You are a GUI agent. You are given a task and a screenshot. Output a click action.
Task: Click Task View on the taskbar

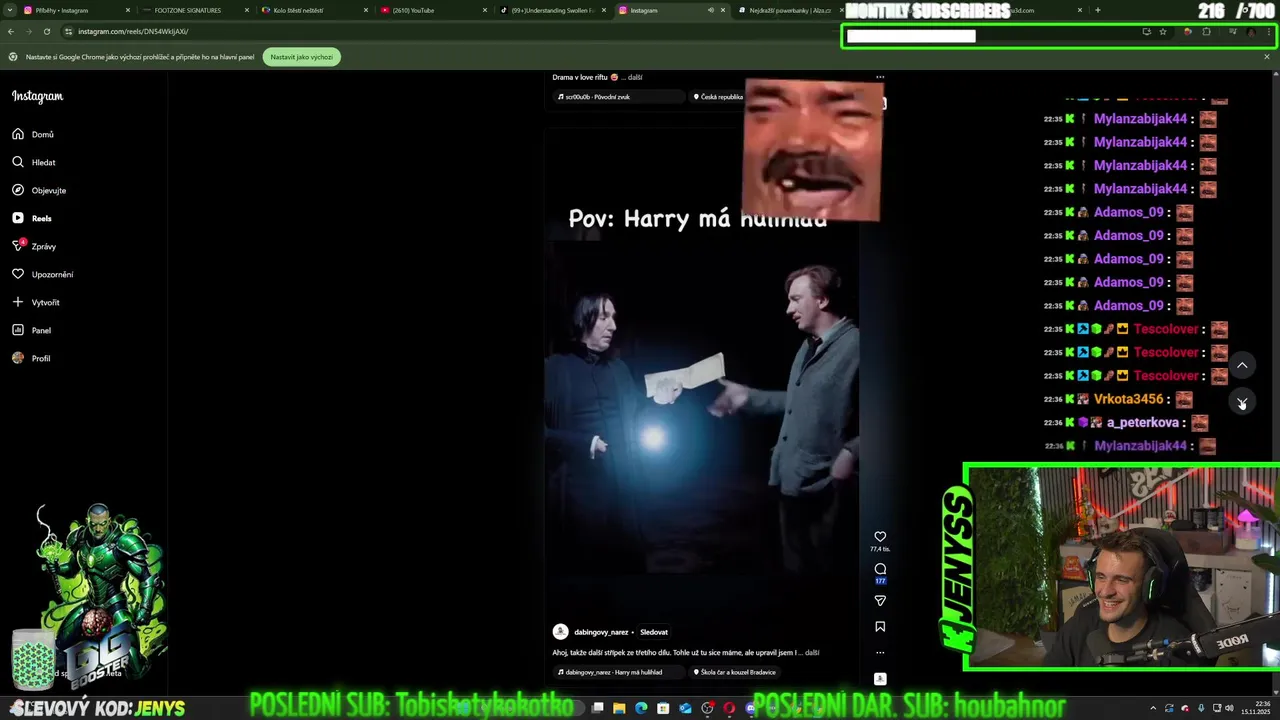tap(597, 708)
